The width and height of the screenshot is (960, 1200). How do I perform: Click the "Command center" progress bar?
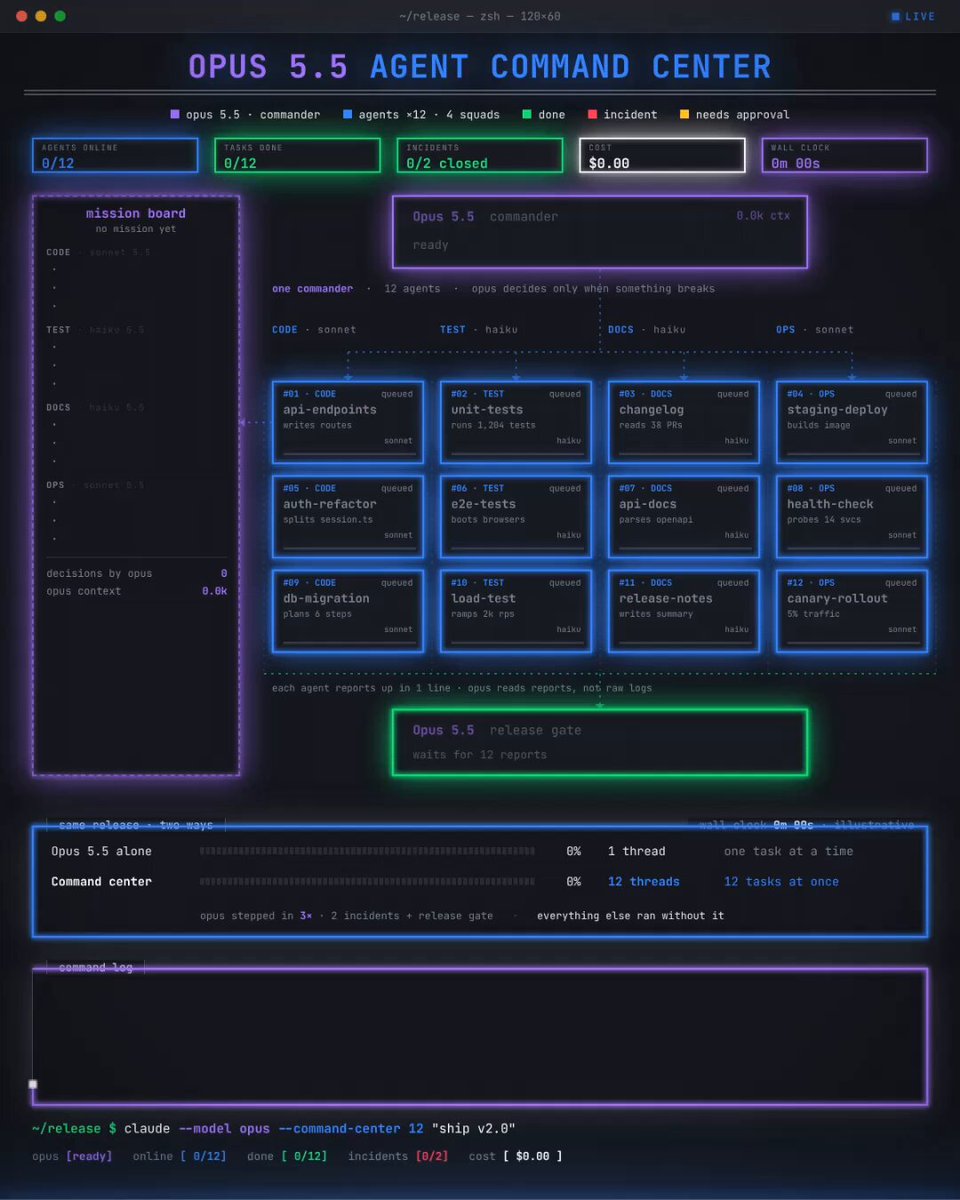click(x=367, y=882)
